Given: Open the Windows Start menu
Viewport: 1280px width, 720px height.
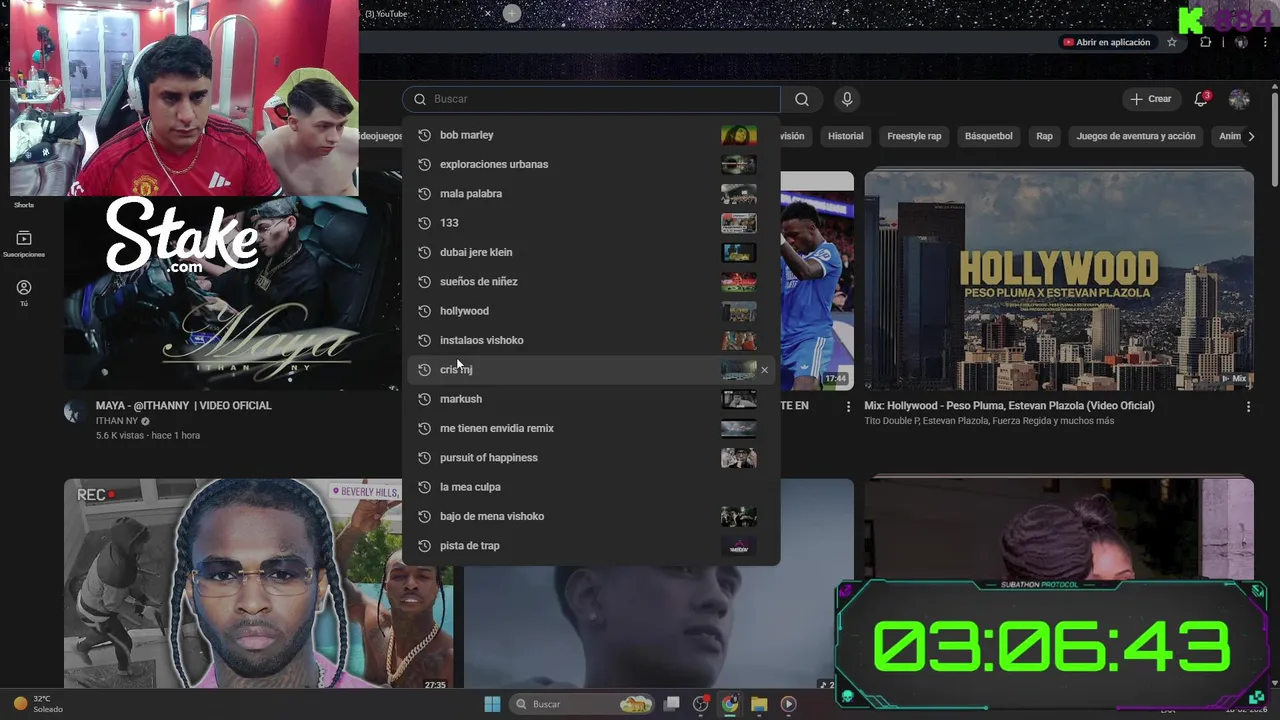Looking at the screenshot, I should (x=492, y=704).
